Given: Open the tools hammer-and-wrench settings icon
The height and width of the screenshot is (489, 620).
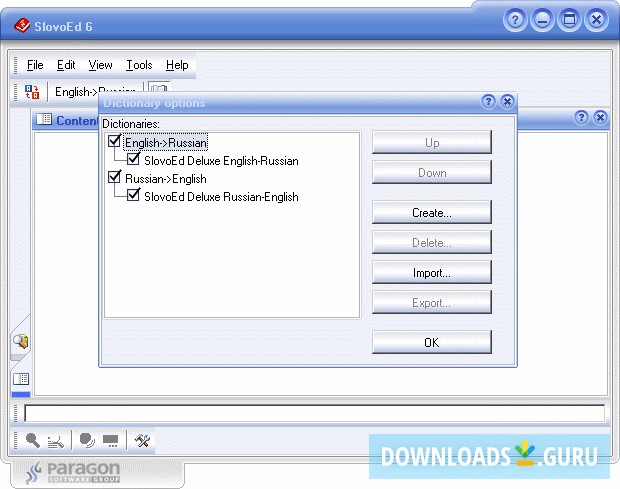Looking at the screenshot, I should pos(142,440).
